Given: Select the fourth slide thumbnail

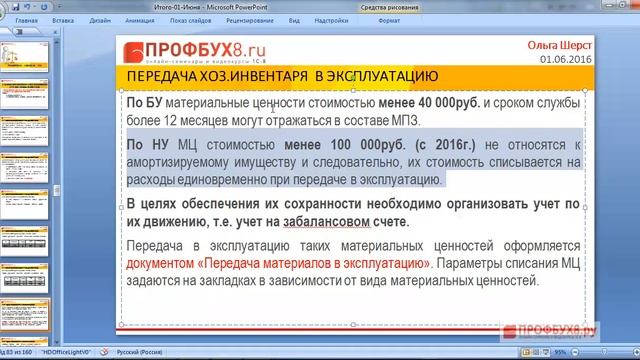Looking at the screenshot, I should coord(24,167).
